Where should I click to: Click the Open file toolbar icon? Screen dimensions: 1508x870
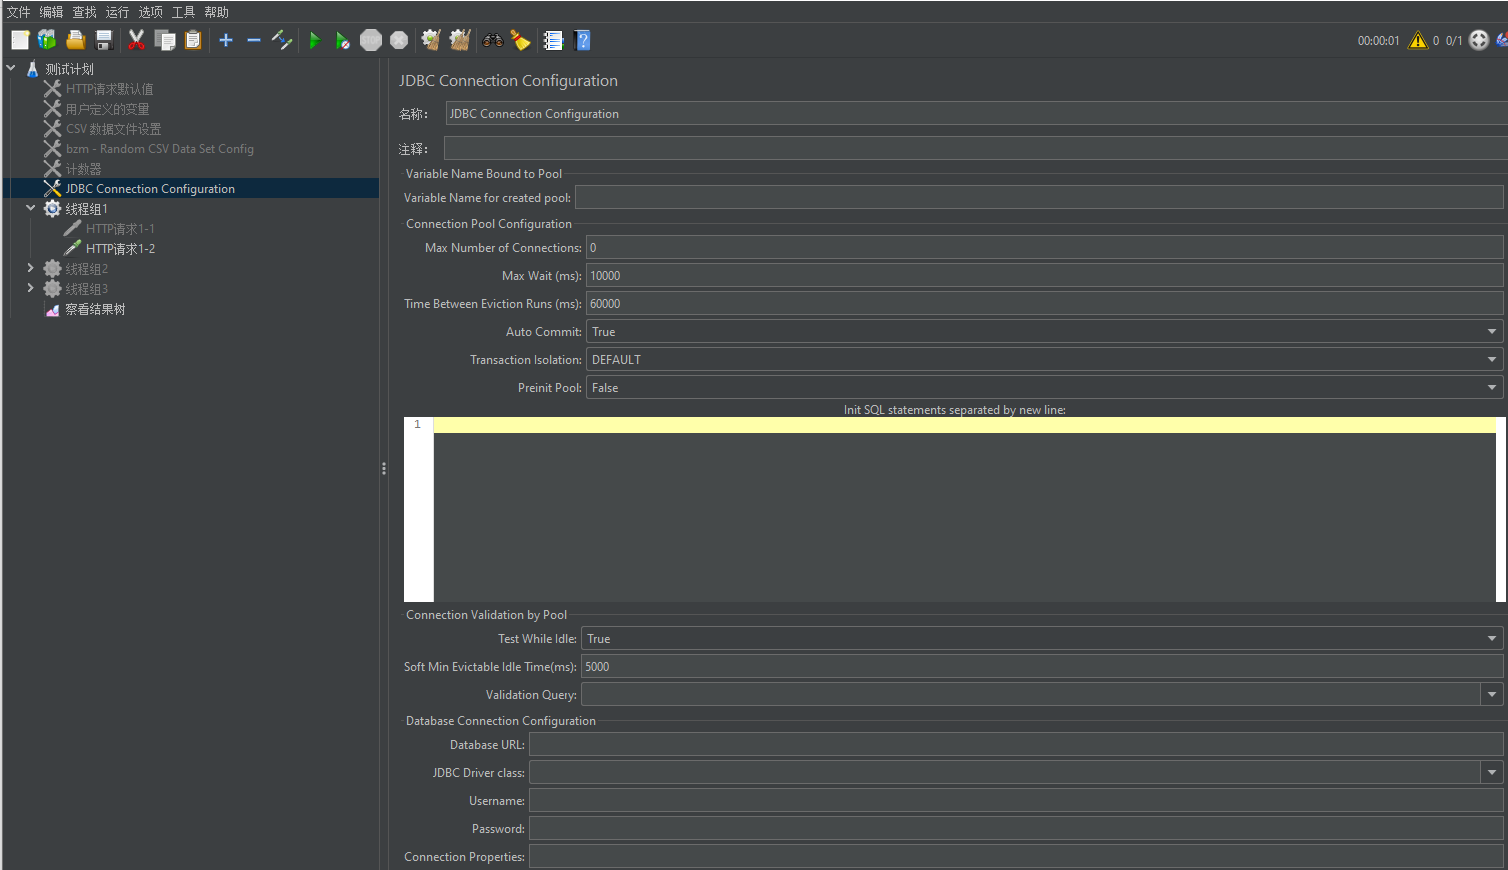click(x=75, y=40)
